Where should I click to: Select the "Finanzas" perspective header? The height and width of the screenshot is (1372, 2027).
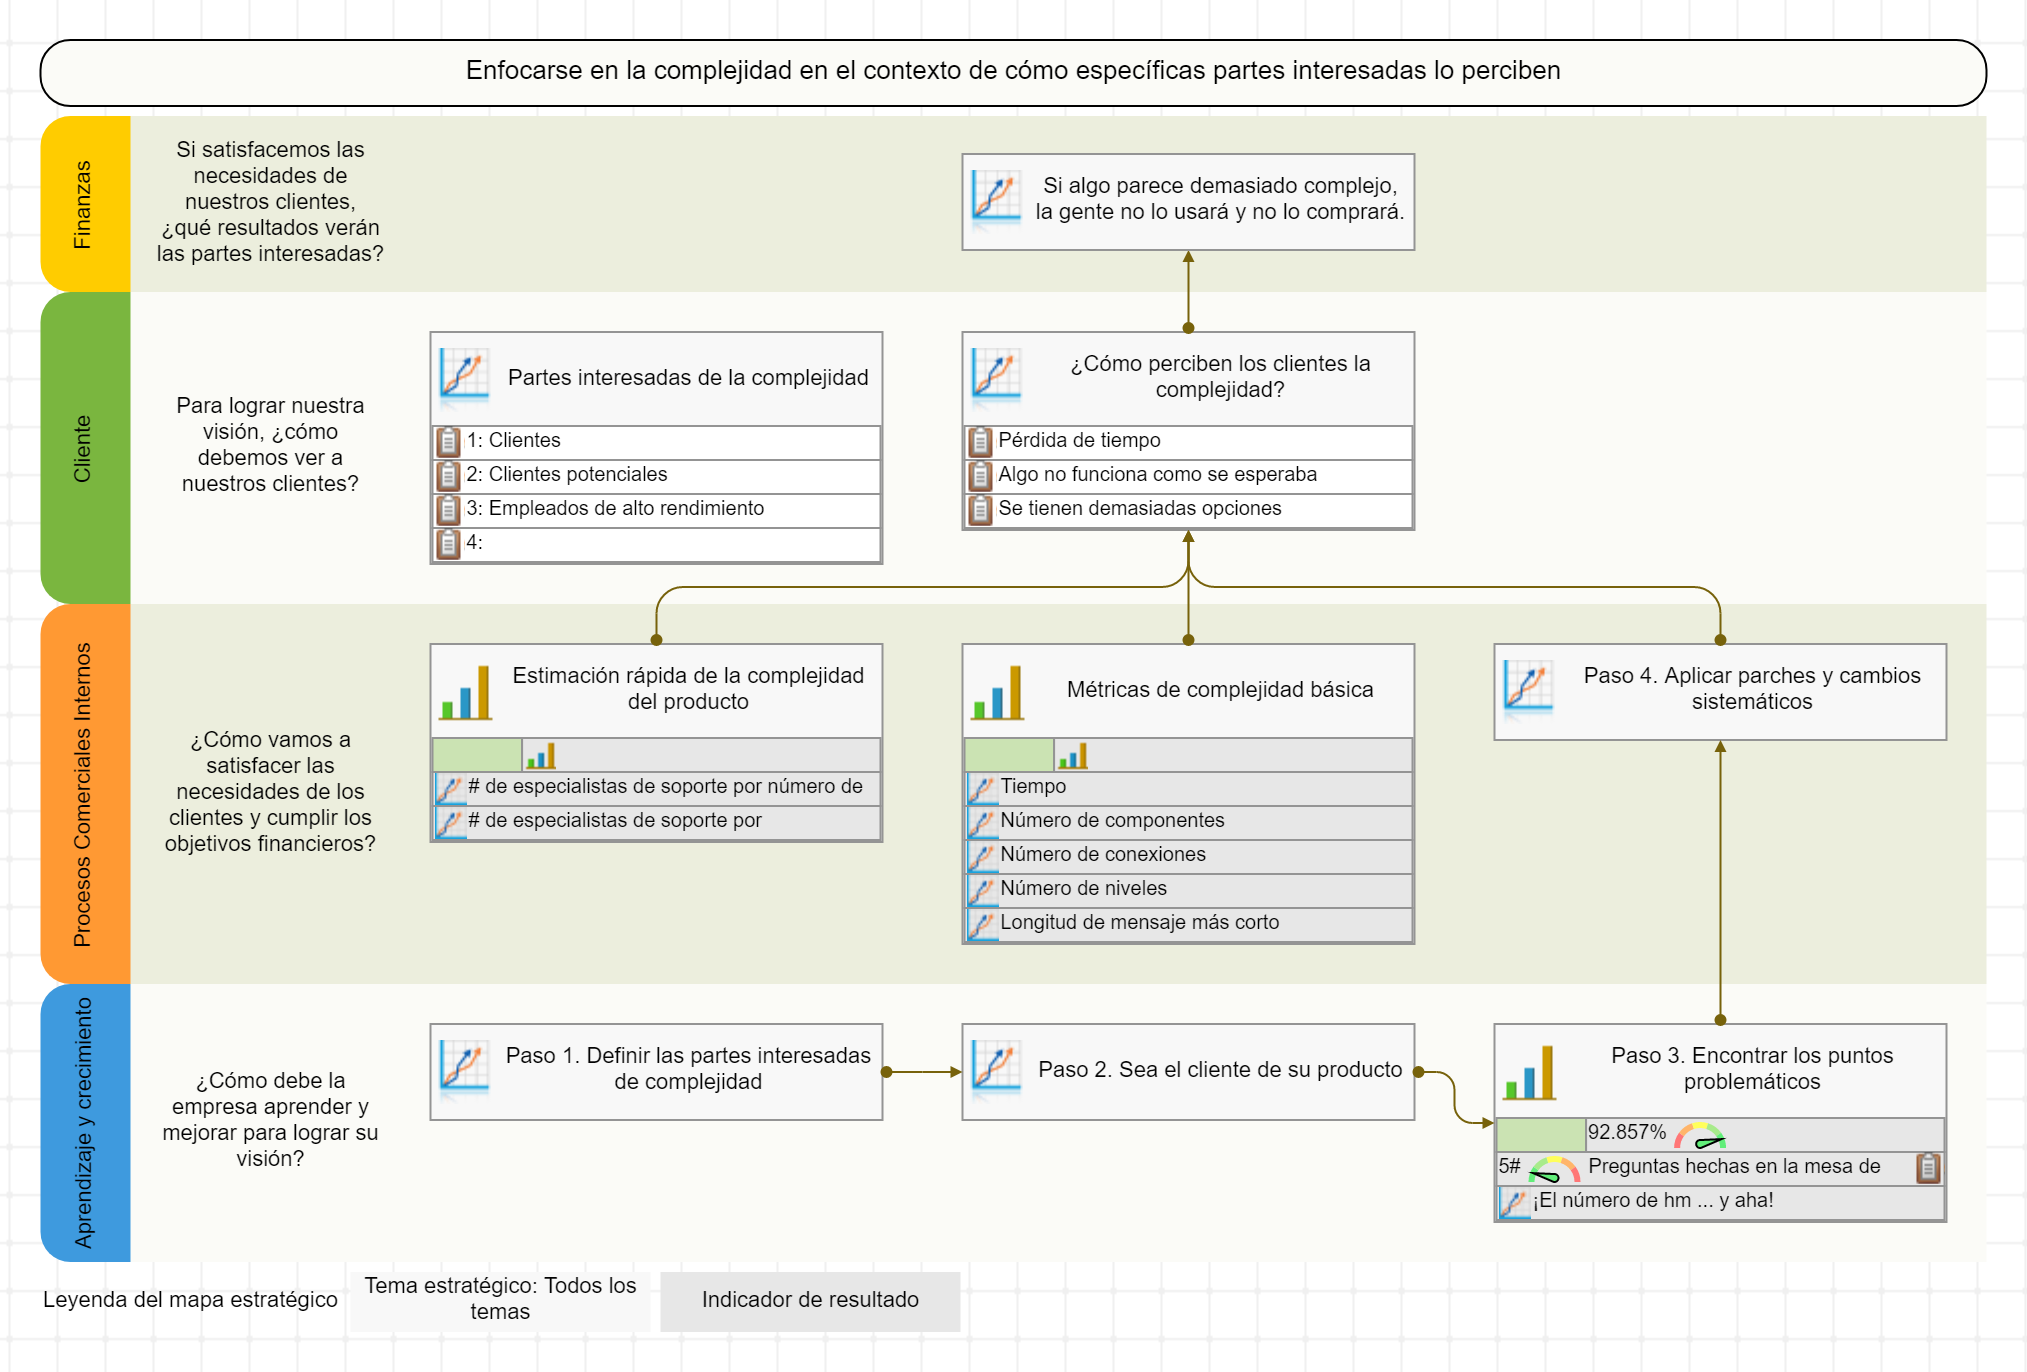[x=85, y=203]
